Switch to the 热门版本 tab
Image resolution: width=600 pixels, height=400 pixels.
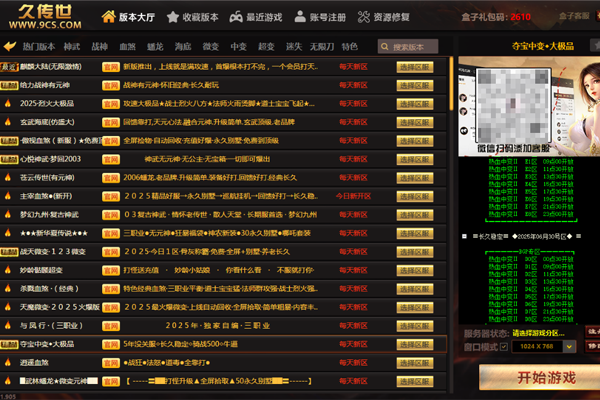click(x=40, y=47)
